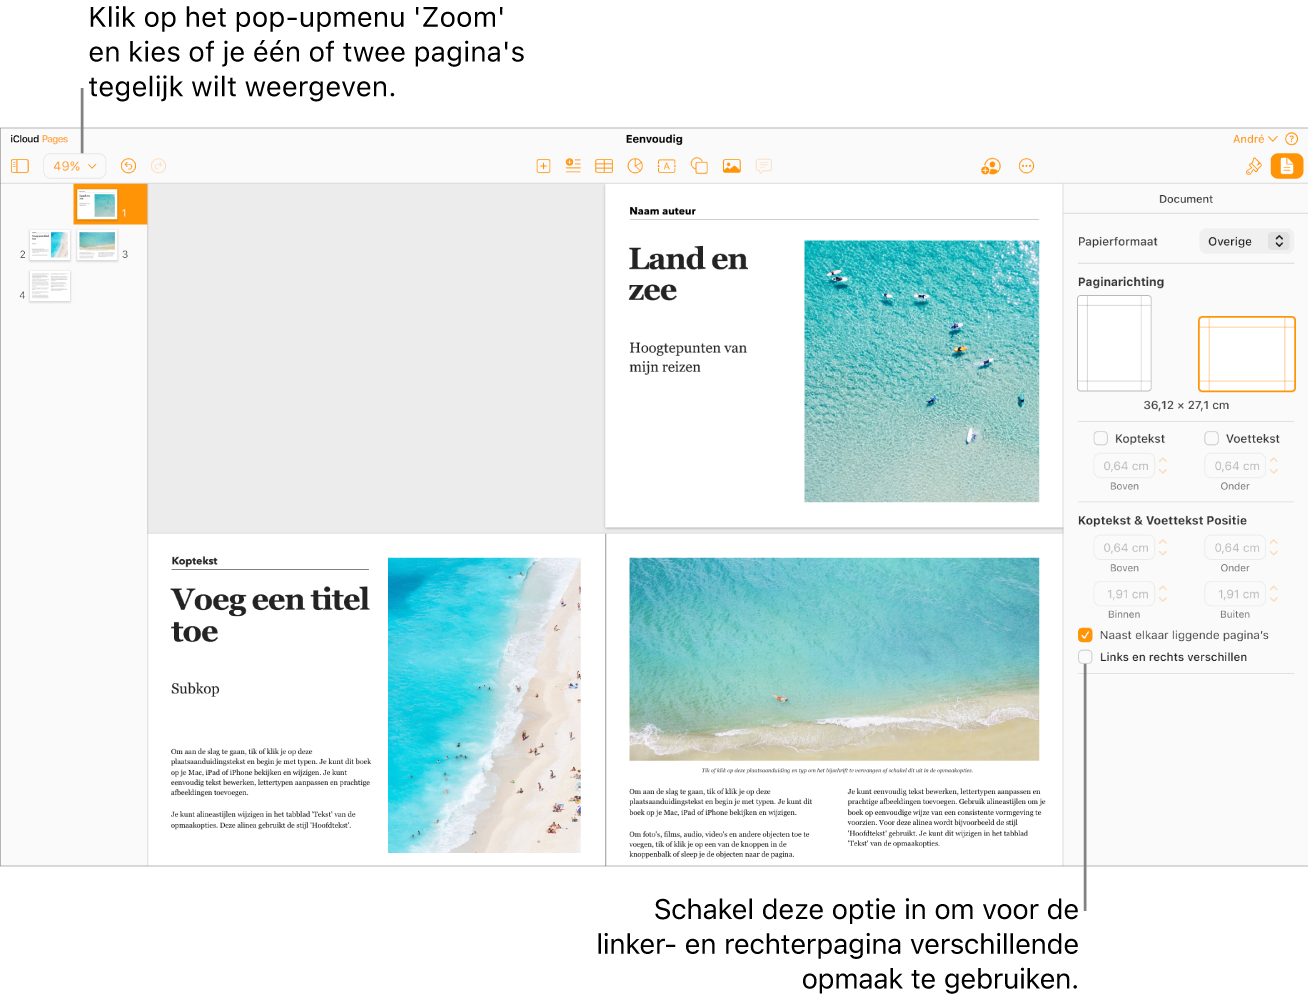Image resolution: width=1308 pixels, height=1007 pixels.
Task: Open the zoom level dropdown
Action: coord(73,166)
